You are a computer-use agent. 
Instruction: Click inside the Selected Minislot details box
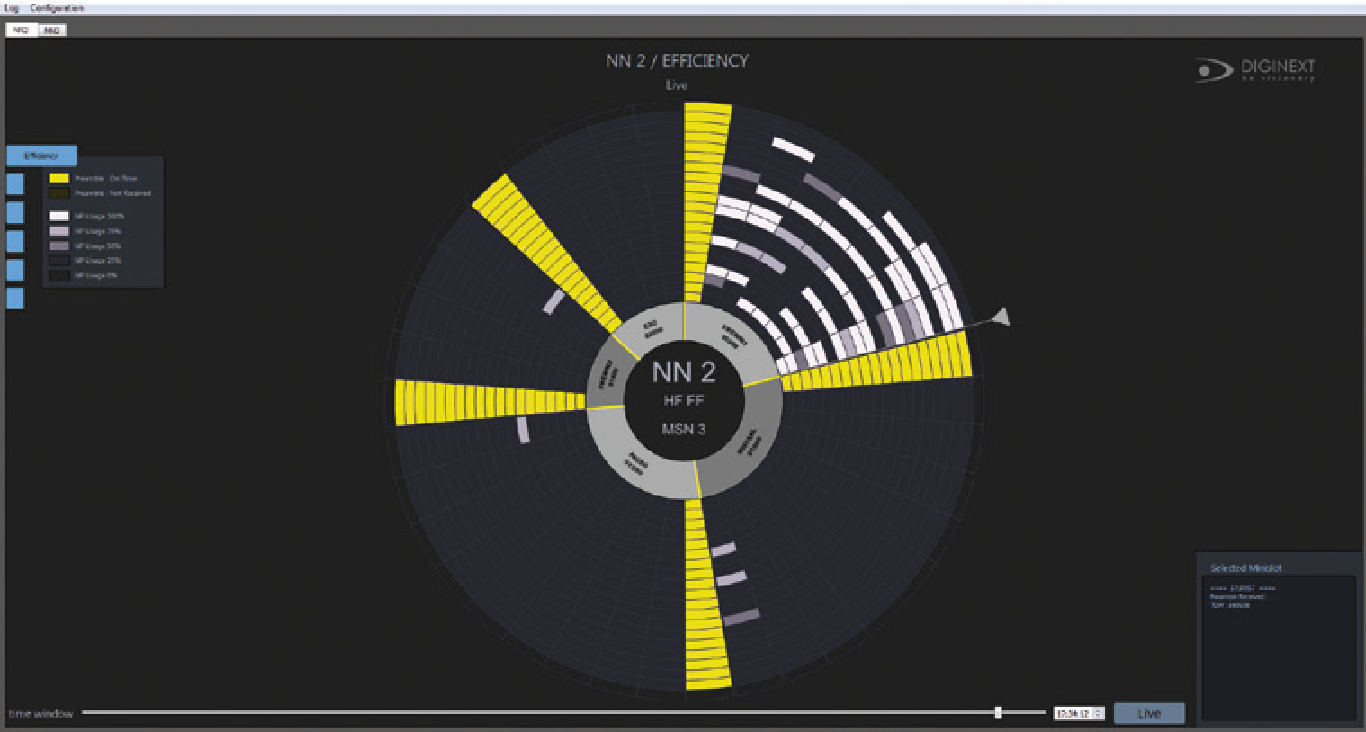point(1280,648)
